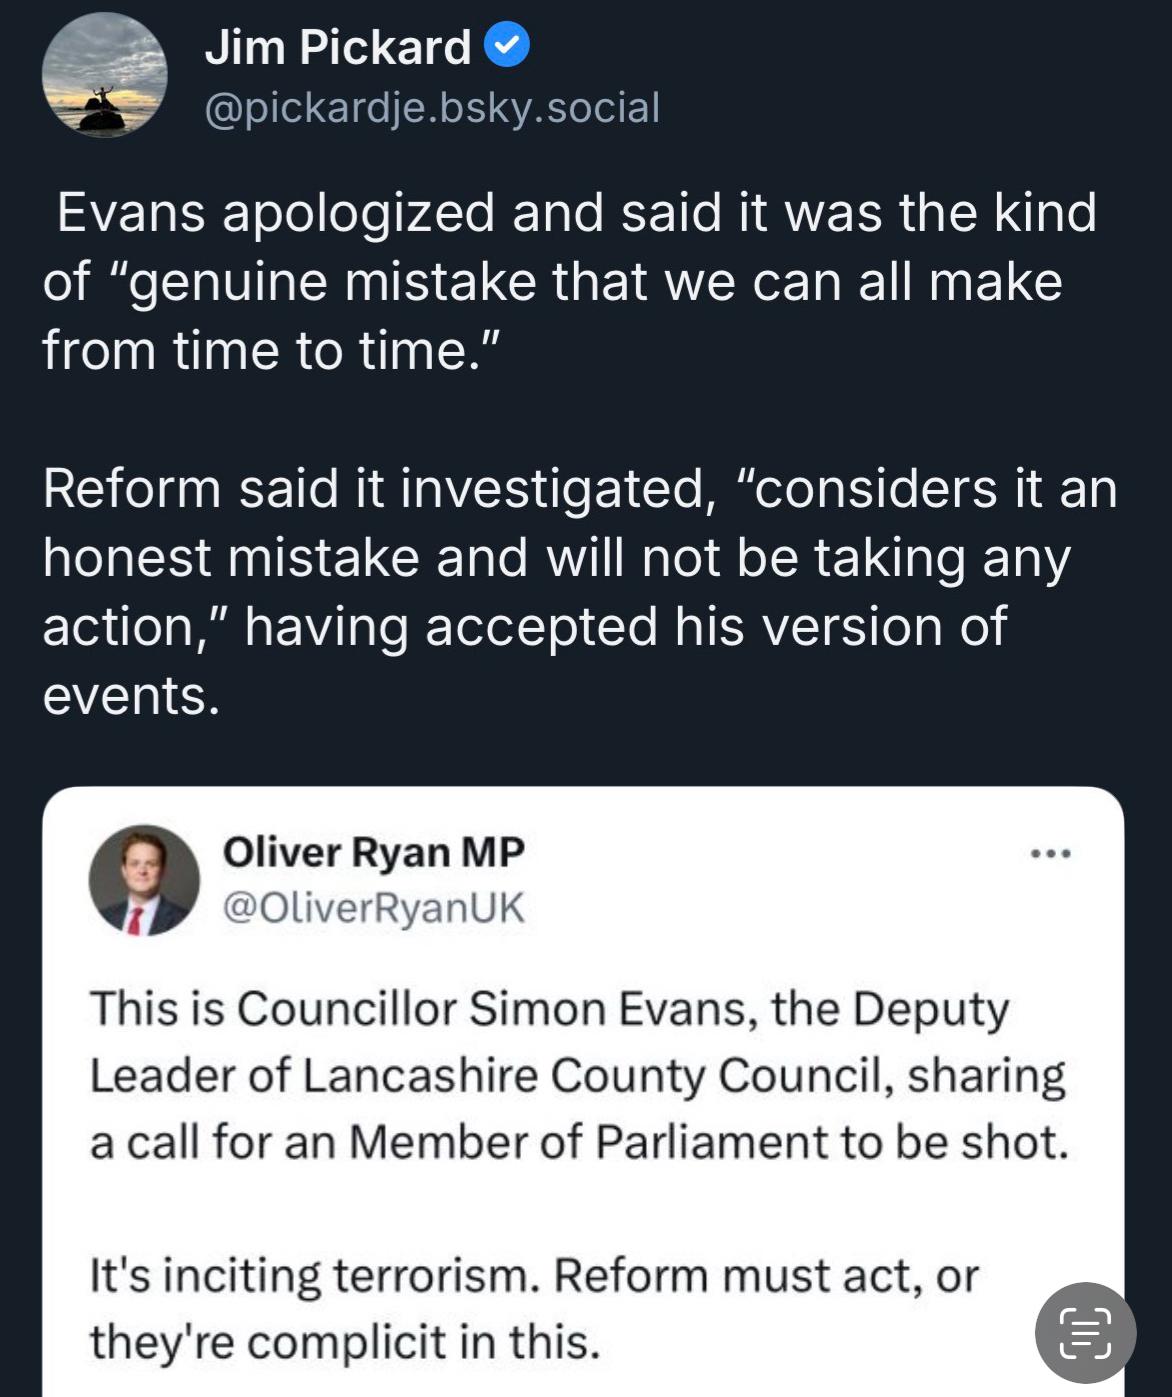Select the Oliver Ryan MP name
1172x1397 pixels.
(x=373, y=852)
